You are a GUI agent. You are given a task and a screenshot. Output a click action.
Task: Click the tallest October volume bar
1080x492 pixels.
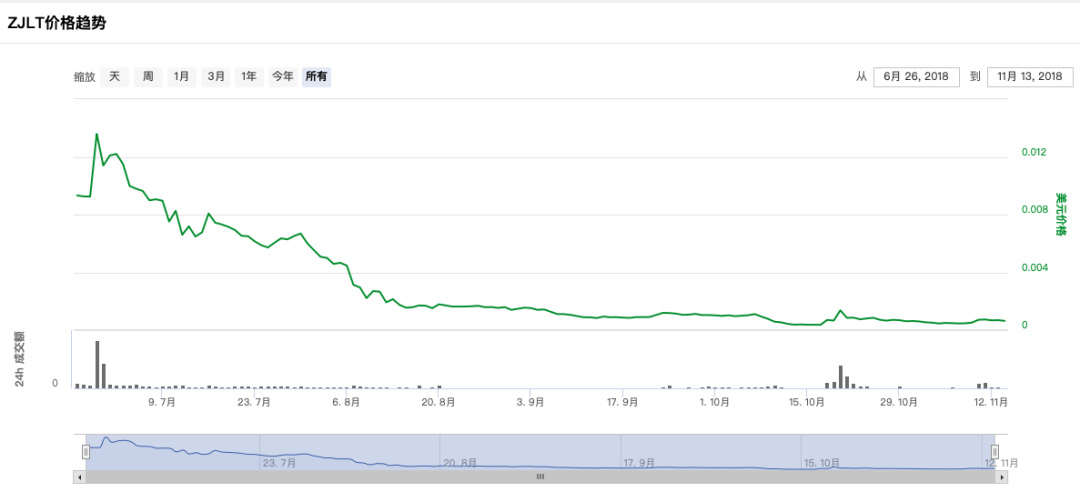841,377
